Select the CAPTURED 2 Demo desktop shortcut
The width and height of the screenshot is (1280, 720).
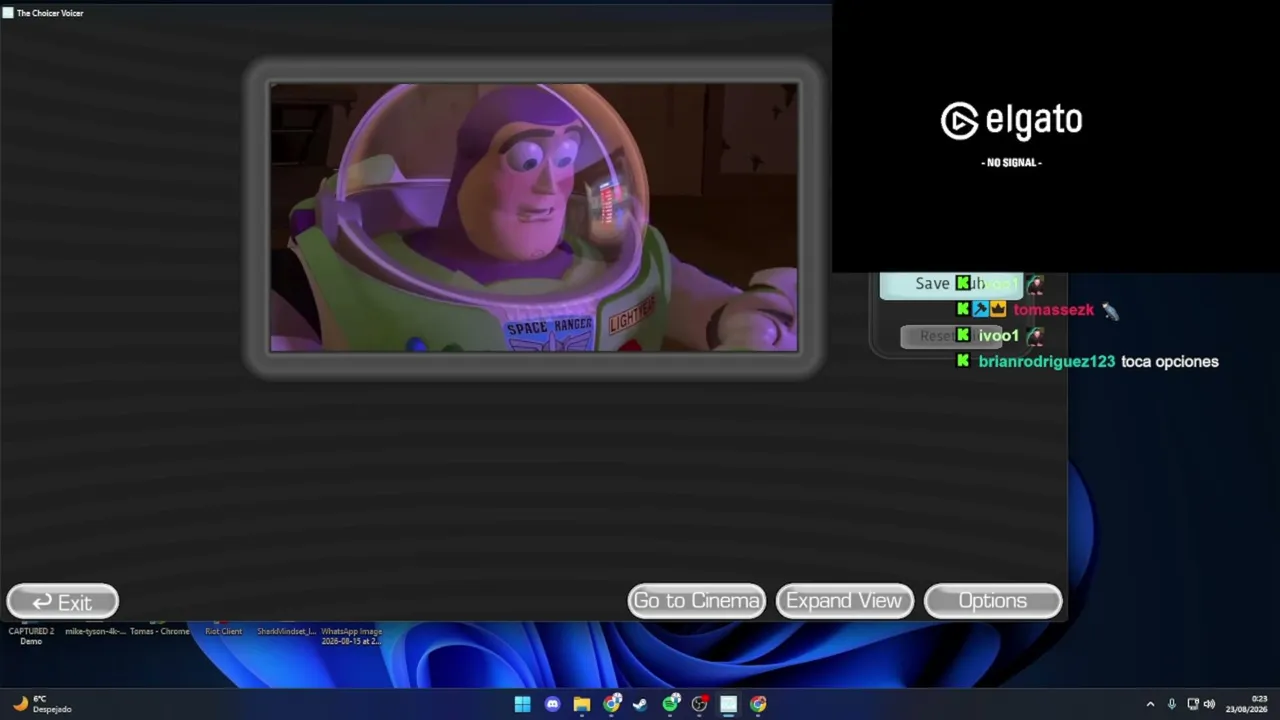(31, 635)
